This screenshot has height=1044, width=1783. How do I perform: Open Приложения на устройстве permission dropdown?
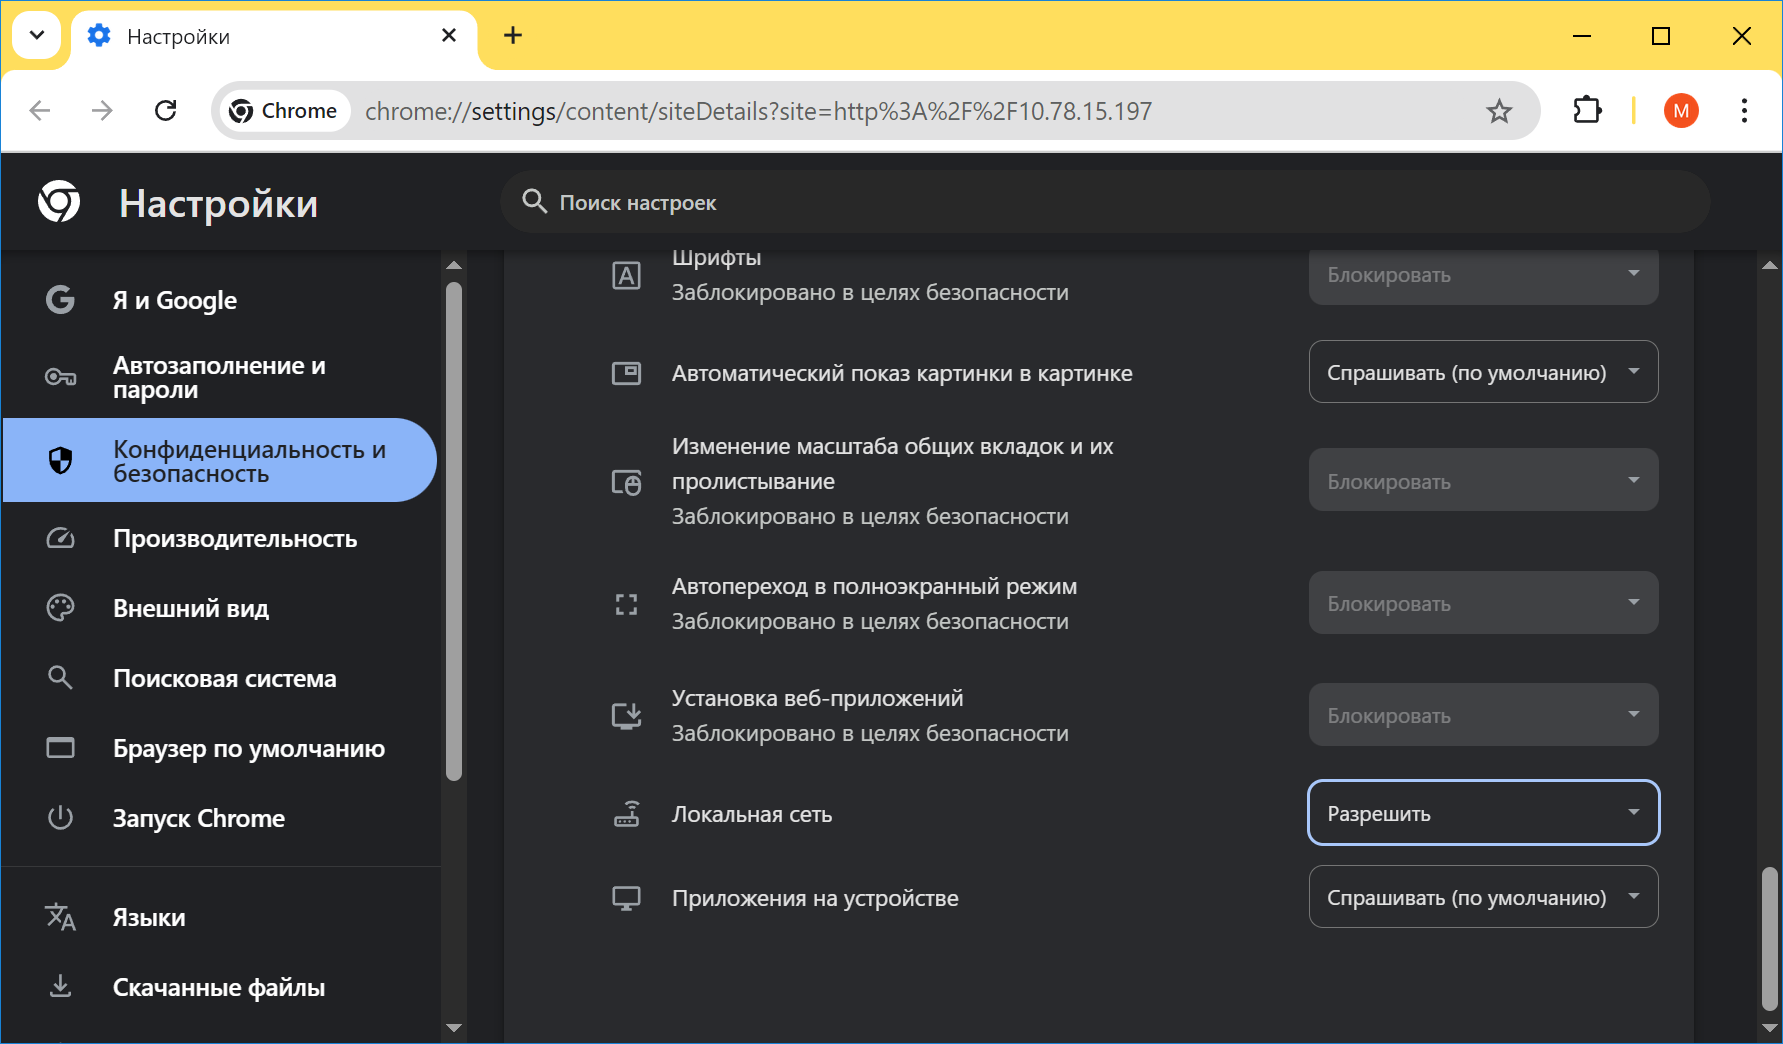tap(1483, 897)
